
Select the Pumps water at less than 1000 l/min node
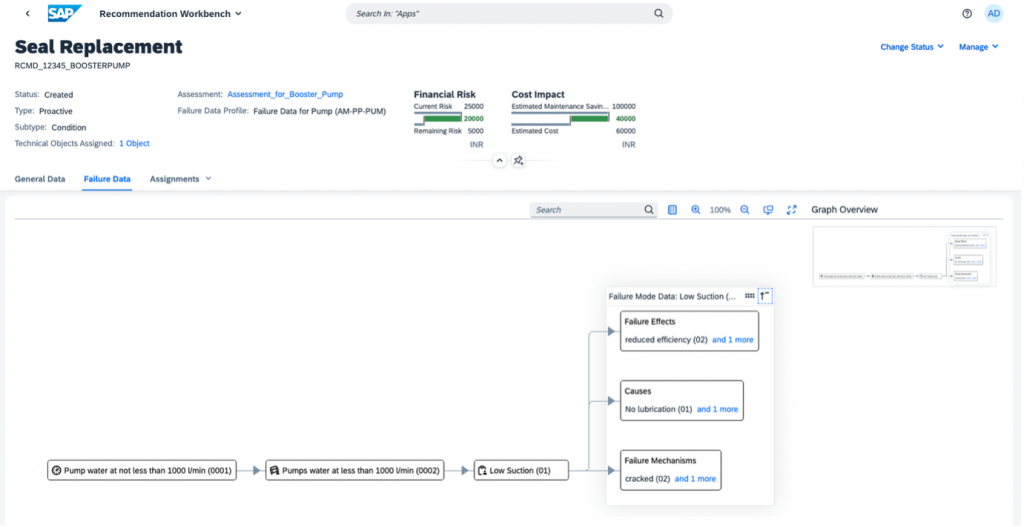click(x=355, y=470)
